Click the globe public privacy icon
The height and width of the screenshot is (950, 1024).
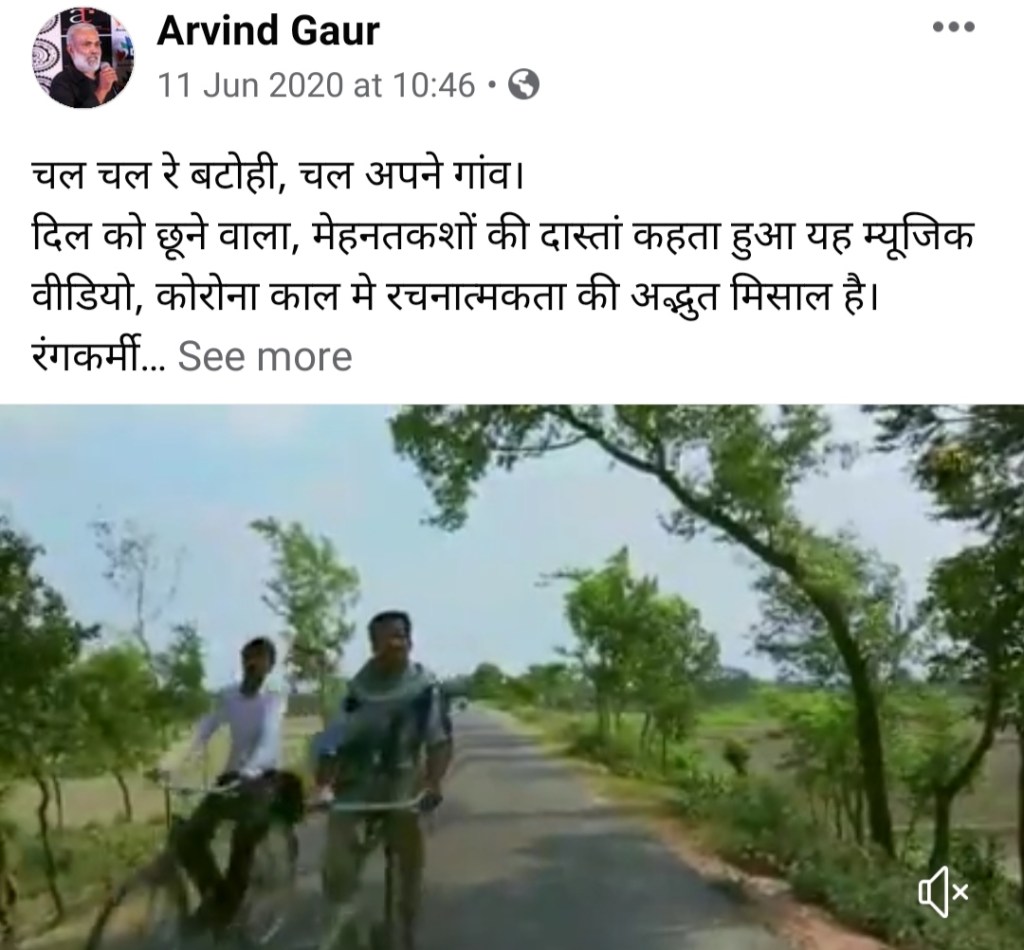coord(524,85)
